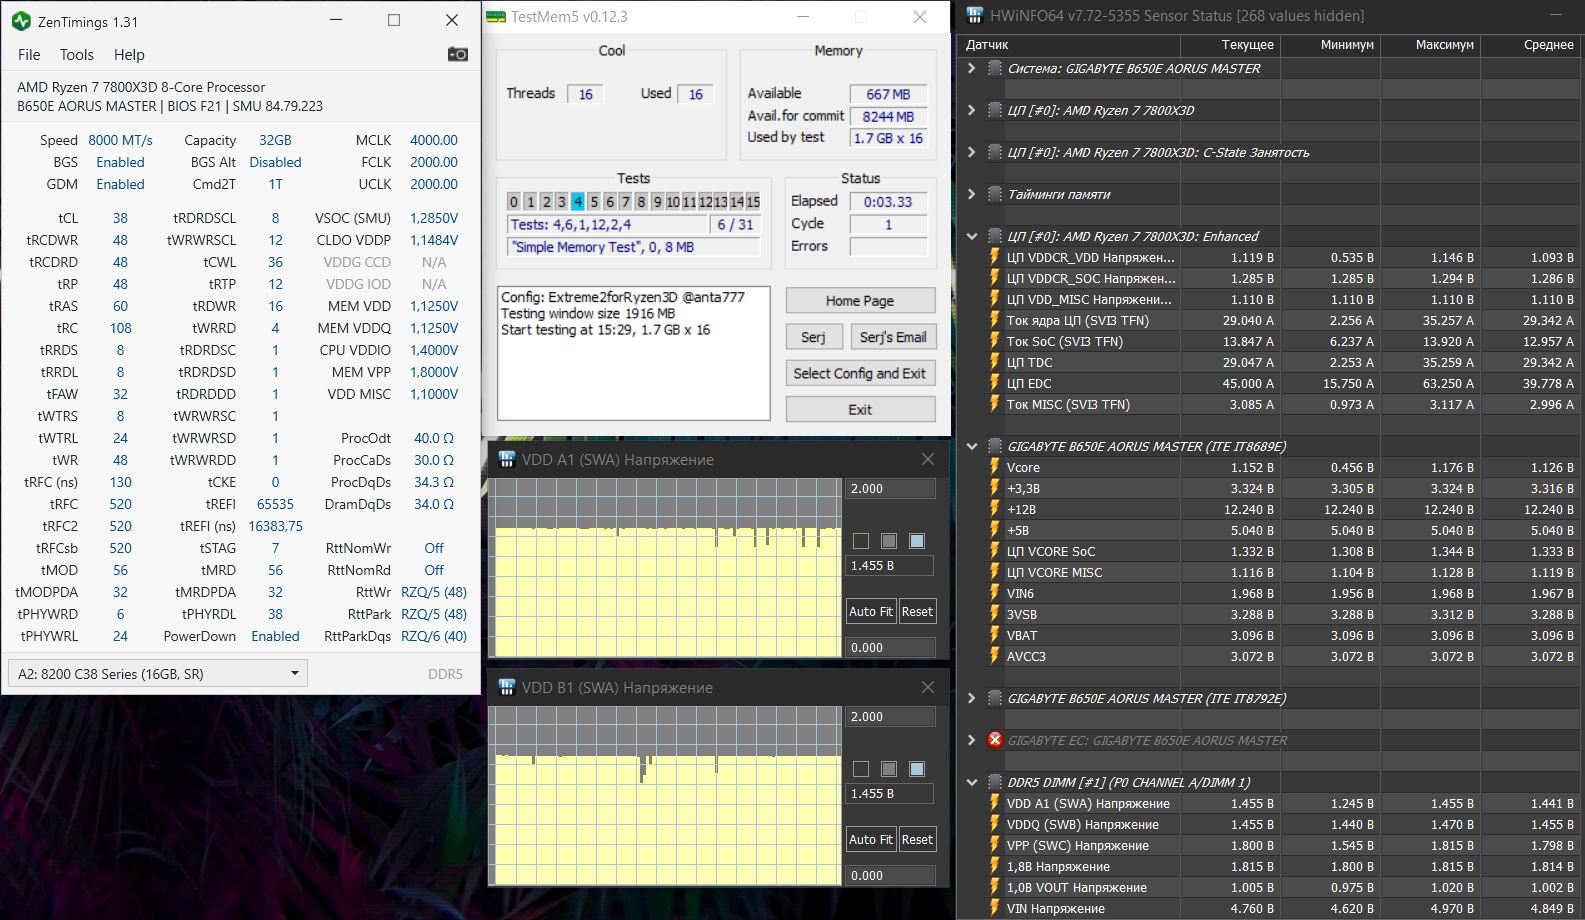
Task: Click the red error icon for GIGABYTE EC
Action: (x=994, y=740)
